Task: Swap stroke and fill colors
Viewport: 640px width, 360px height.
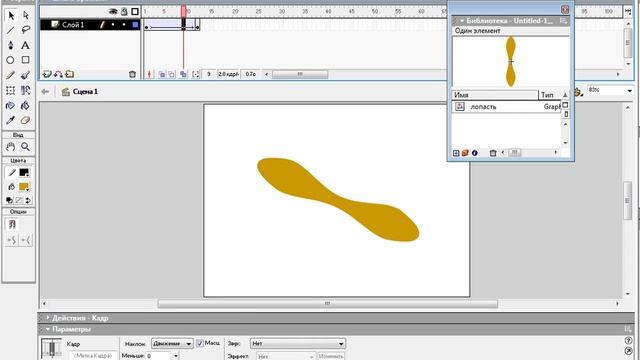Action: (28, 200)
